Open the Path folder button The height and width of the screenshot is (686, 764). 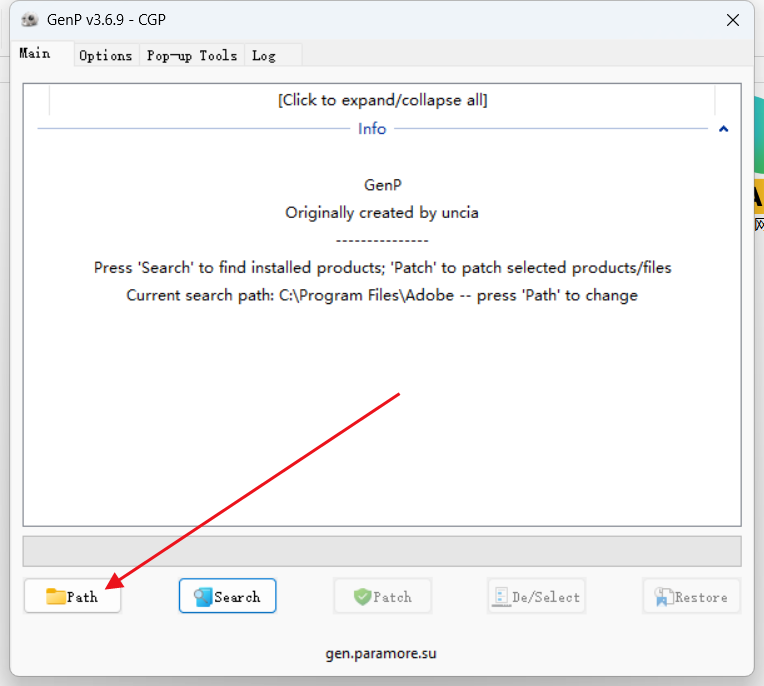[72, 595]
